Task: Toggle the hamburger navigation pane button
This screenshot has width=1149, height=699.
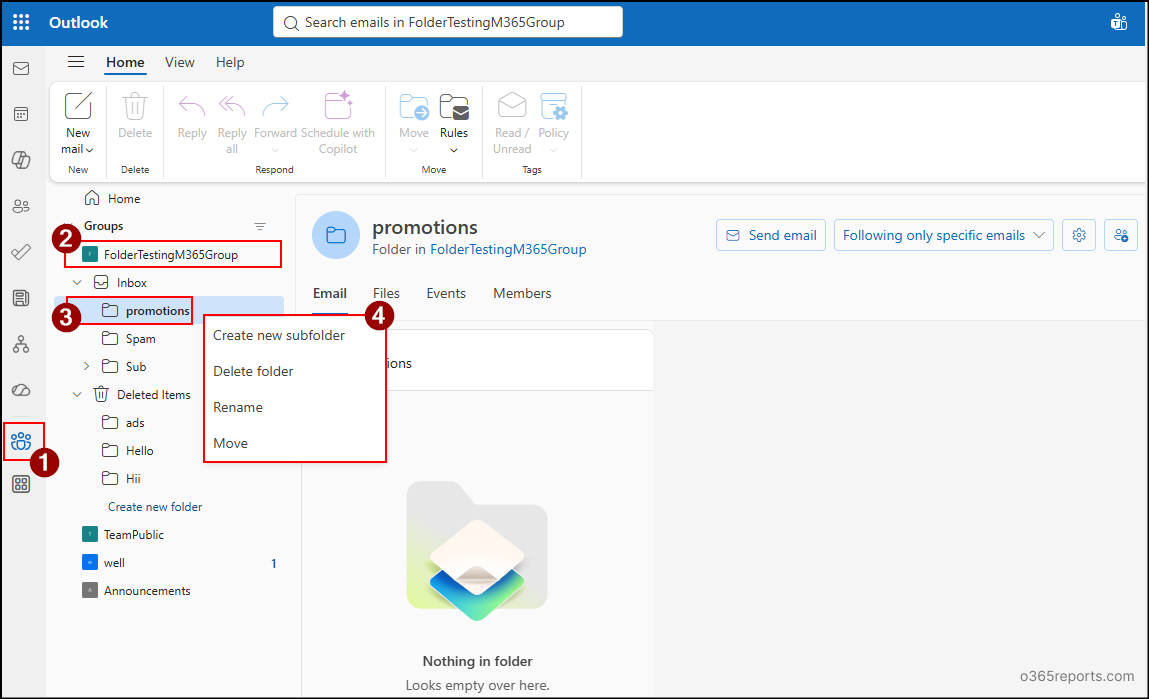Action: [x=75, y=62]
